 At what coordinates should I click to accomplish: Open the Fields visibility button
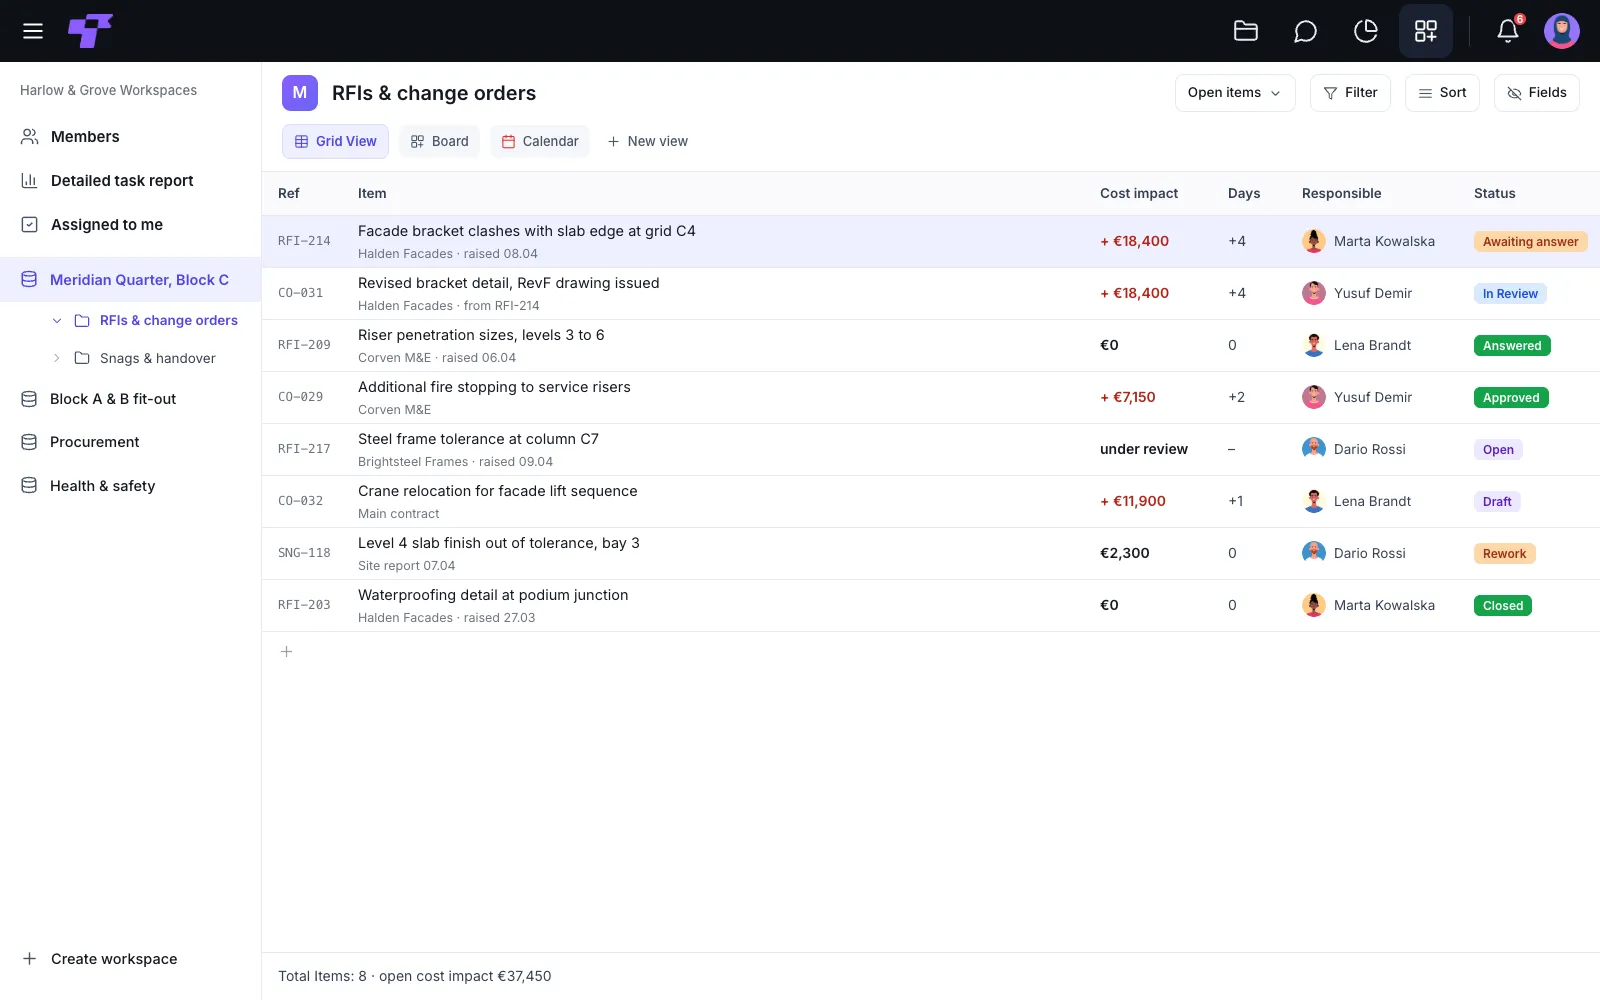(x=1537, y=93)
